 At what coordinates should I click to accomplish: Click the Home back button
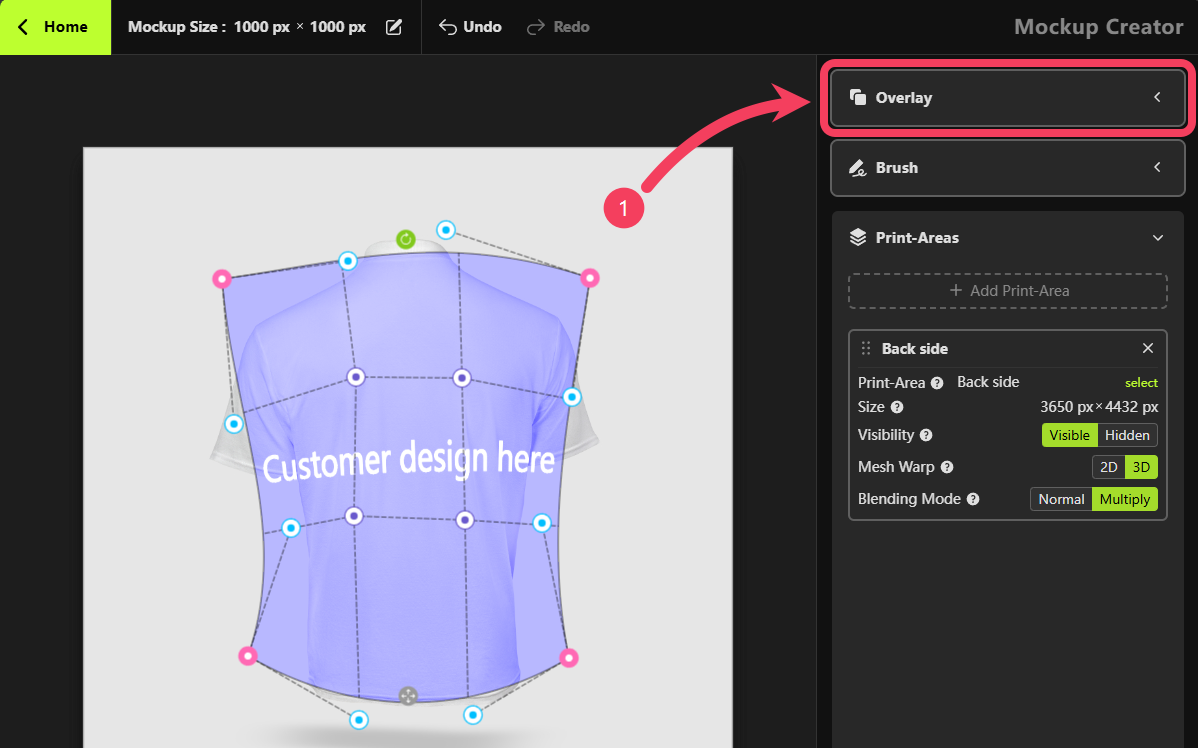point(55,27)
